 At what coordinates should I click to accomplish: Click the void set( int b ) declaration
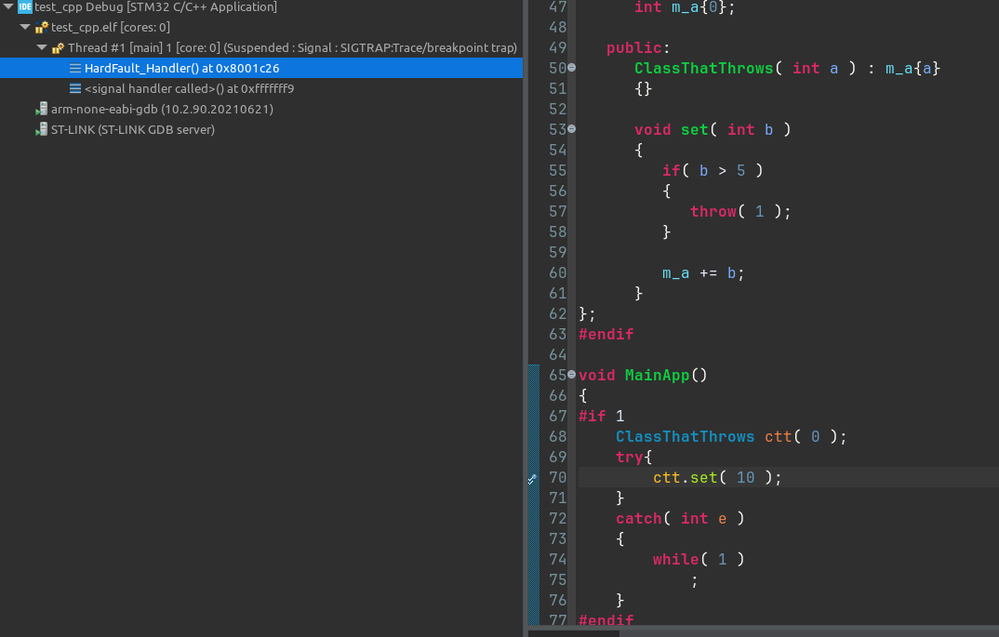click(x=712, y=130)
